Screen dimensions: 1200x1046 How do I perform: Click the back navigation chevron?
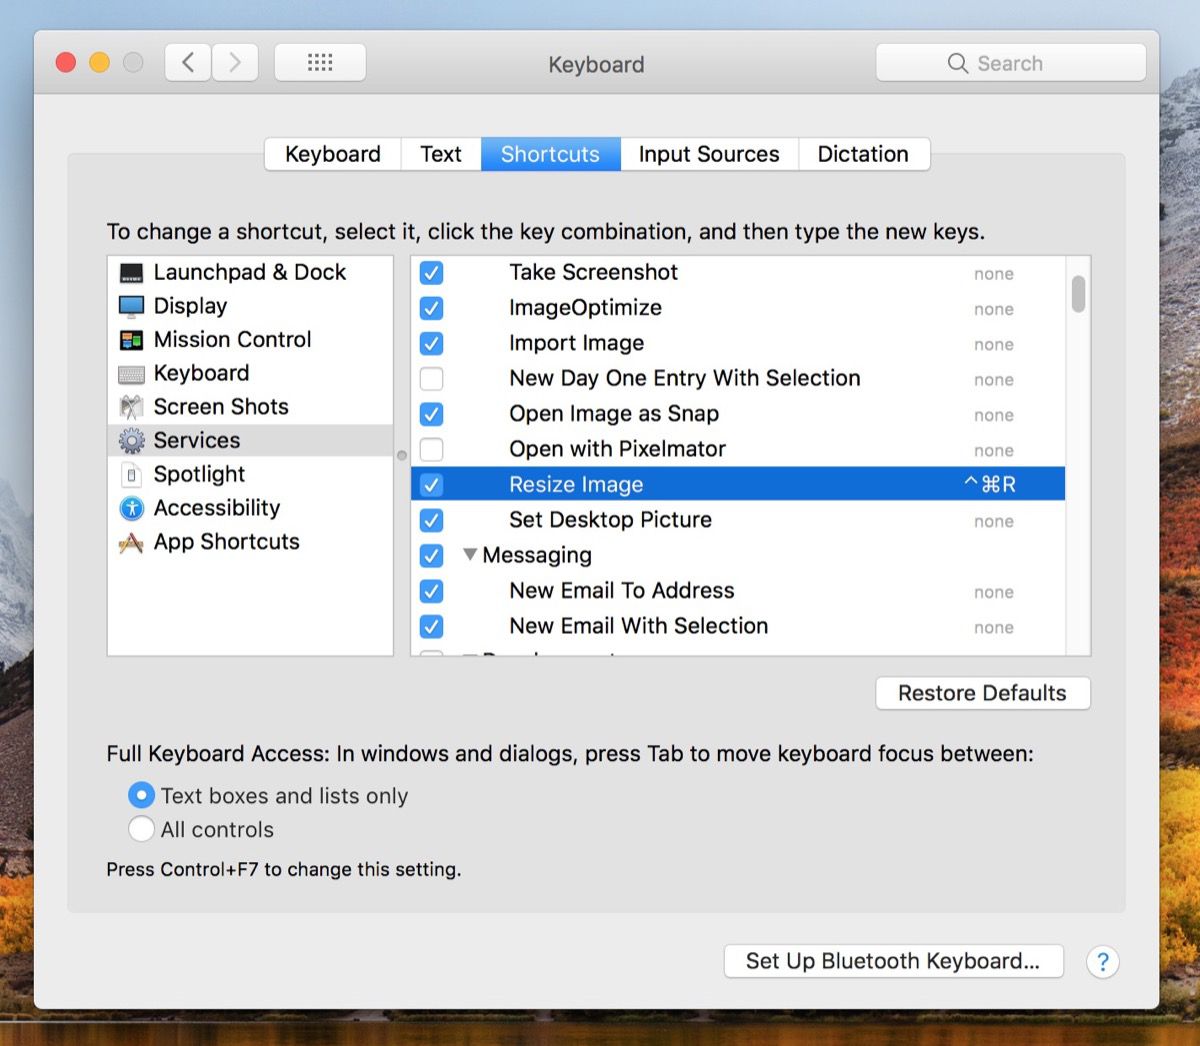tap(187, 62)
